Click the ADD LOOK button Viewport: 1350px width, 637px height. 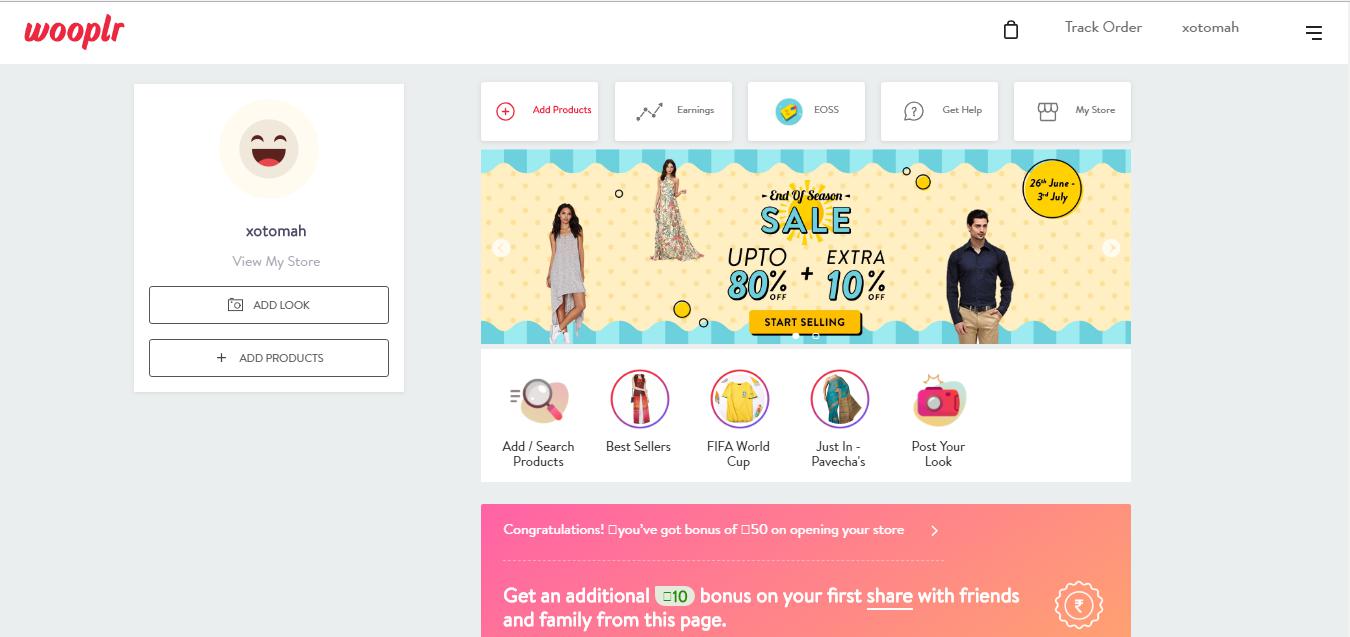point(269,305)
